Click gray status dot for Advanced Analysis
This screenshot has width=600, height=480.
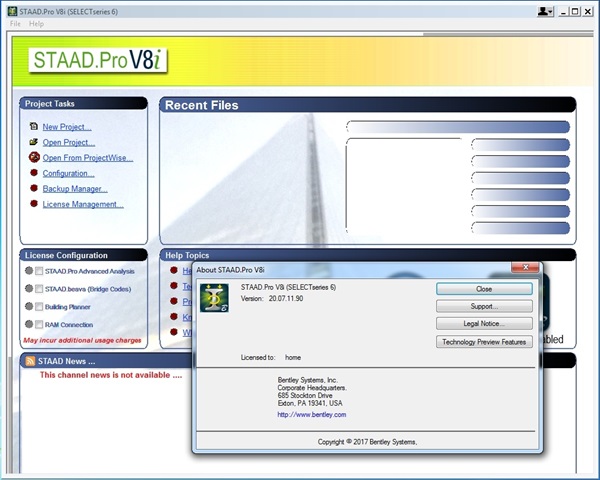(x=29, y=271)
